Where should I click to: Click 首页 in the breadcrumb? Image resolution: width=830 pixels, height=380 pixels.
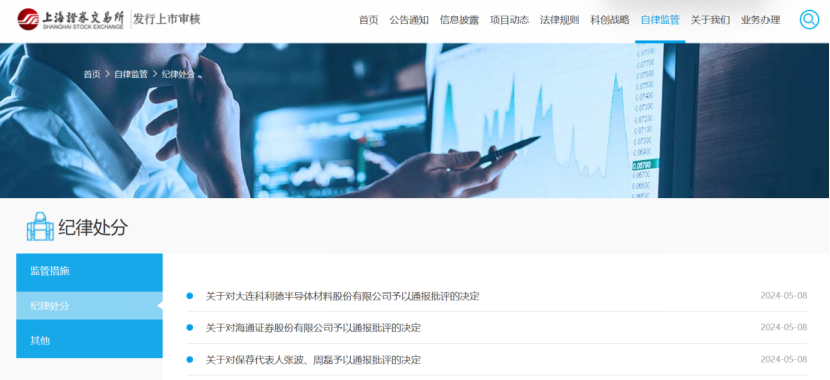(92, 75)
